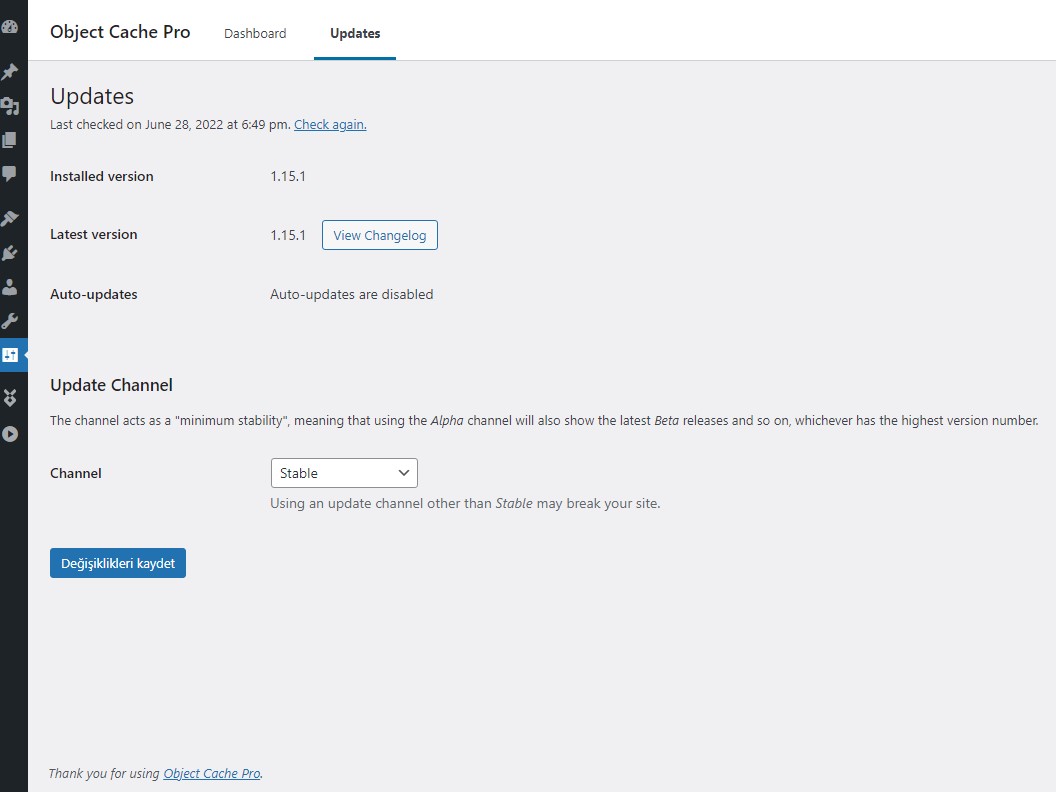Image resolution: width=1056 pixels, height=792 pixels.
Task: Follow the Check again link
Action: pyautogui.click(x=330, y=124)
